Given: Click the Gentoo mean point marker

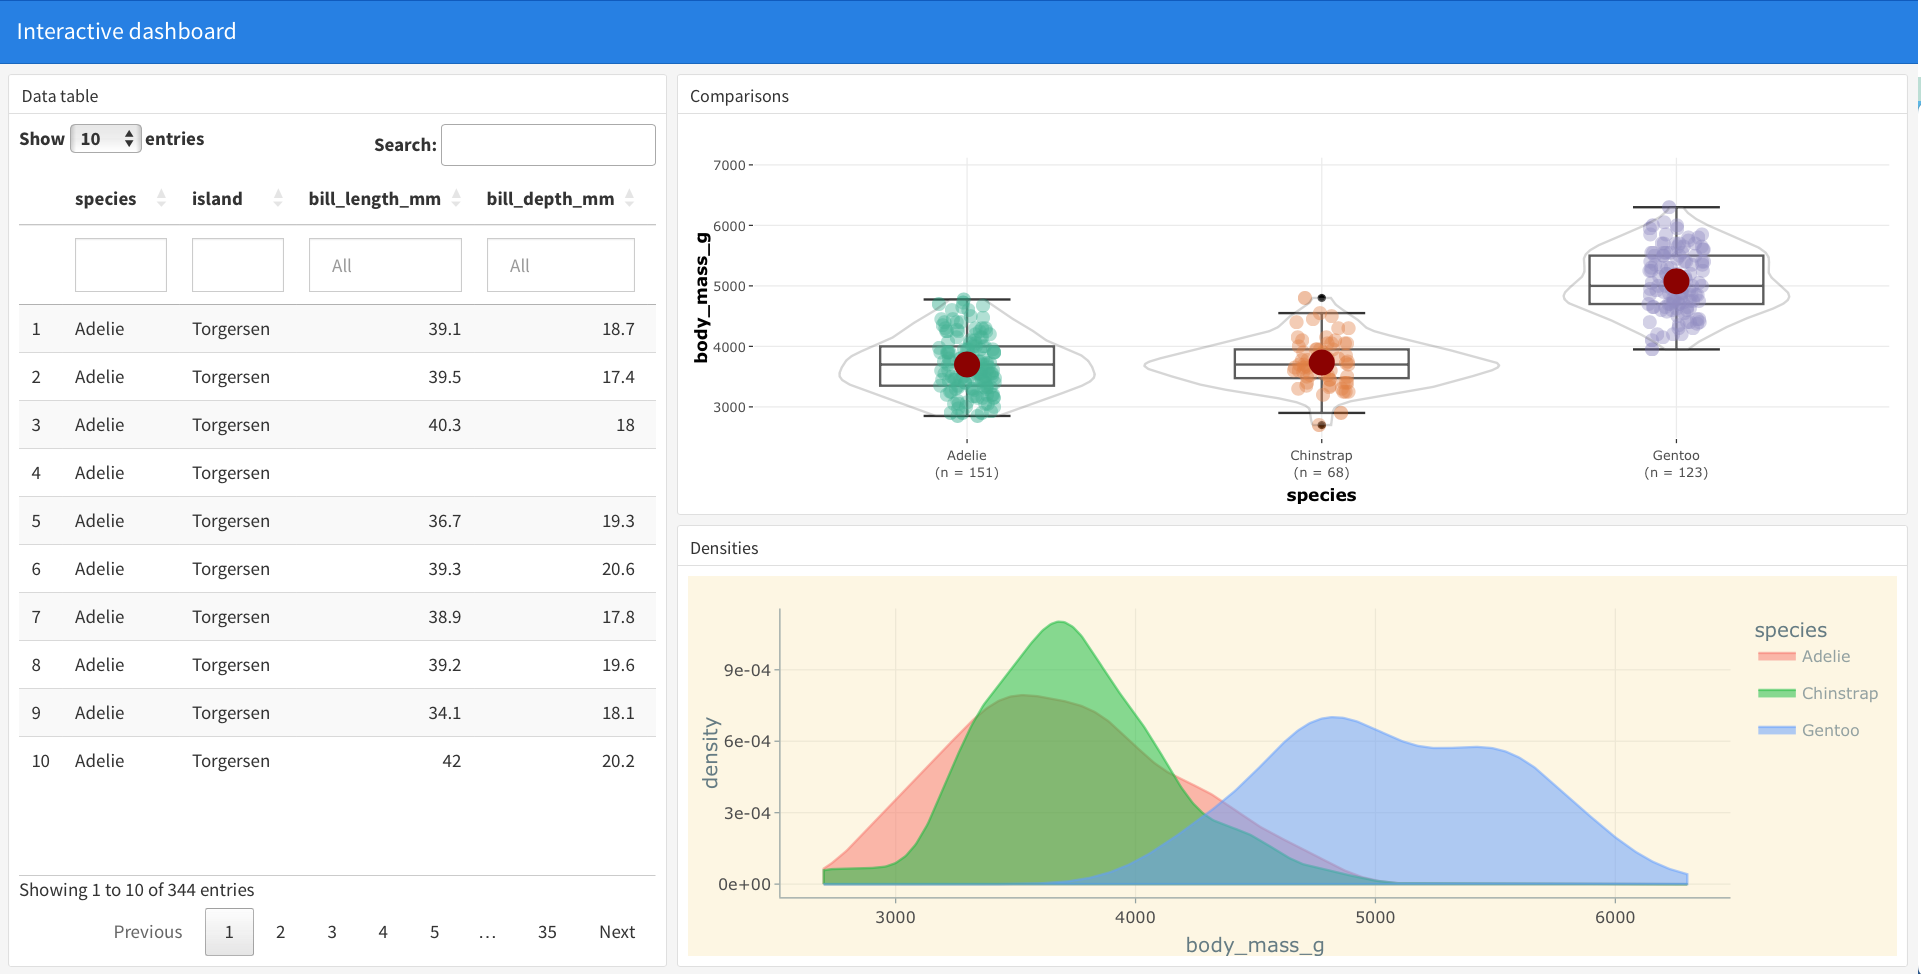Looking at the screenshot, I should [x=1676, y=281].
